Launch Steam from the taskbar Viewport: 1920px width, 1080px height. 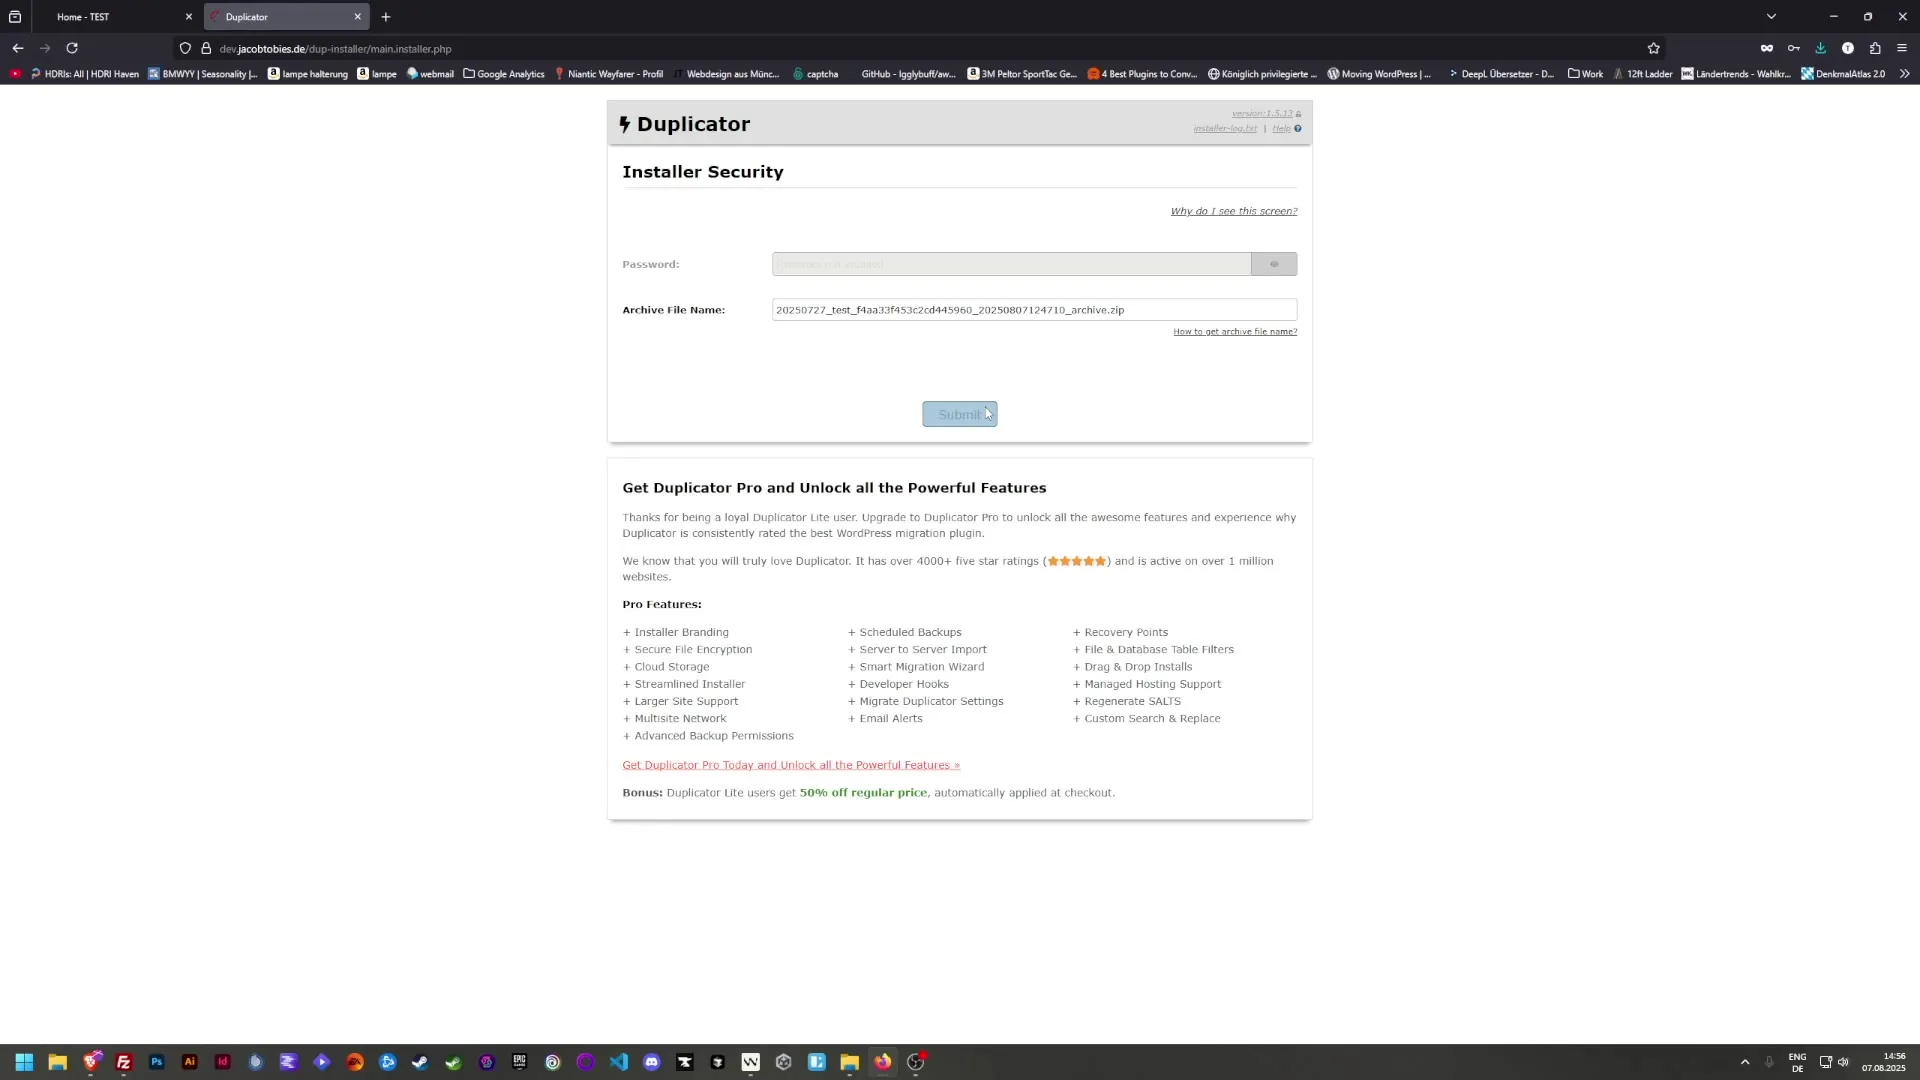coord(419,1062)
